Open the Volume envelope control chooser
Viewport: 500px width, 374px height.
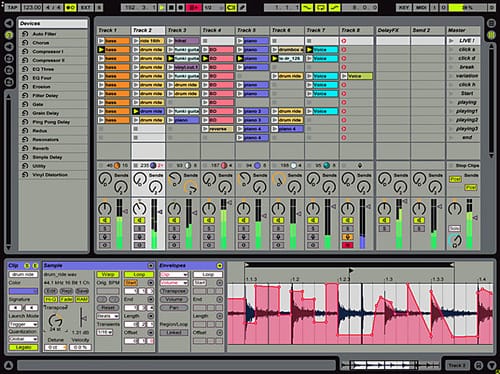pos(174,283)
